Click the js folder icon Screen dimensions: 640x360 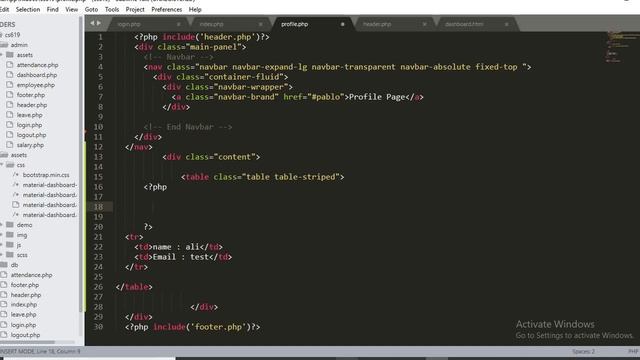(10, 245)
